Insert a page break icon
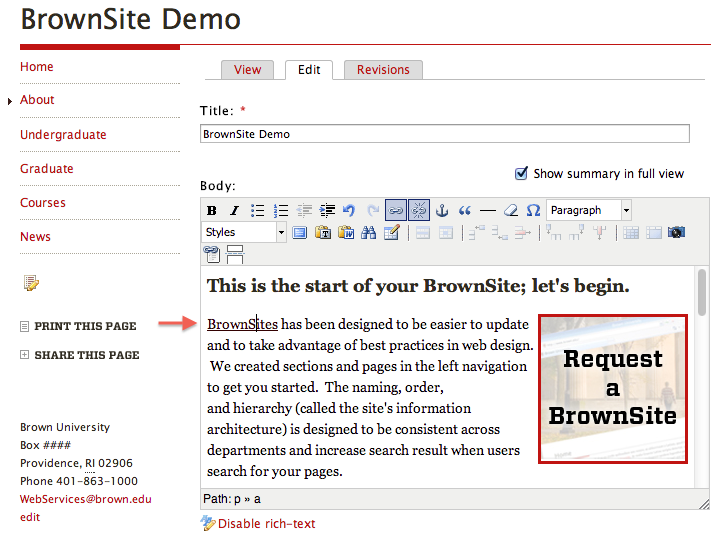Screen dimensions: 721x533 coord(235,254)
